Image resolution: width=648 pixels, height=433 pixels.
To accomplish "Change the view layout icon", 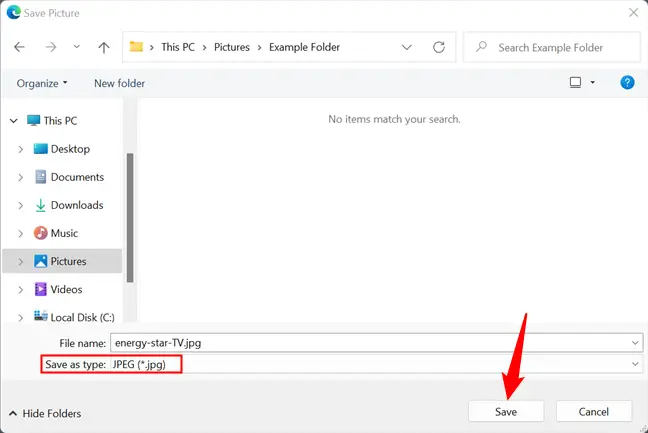I will coord(575,83).
